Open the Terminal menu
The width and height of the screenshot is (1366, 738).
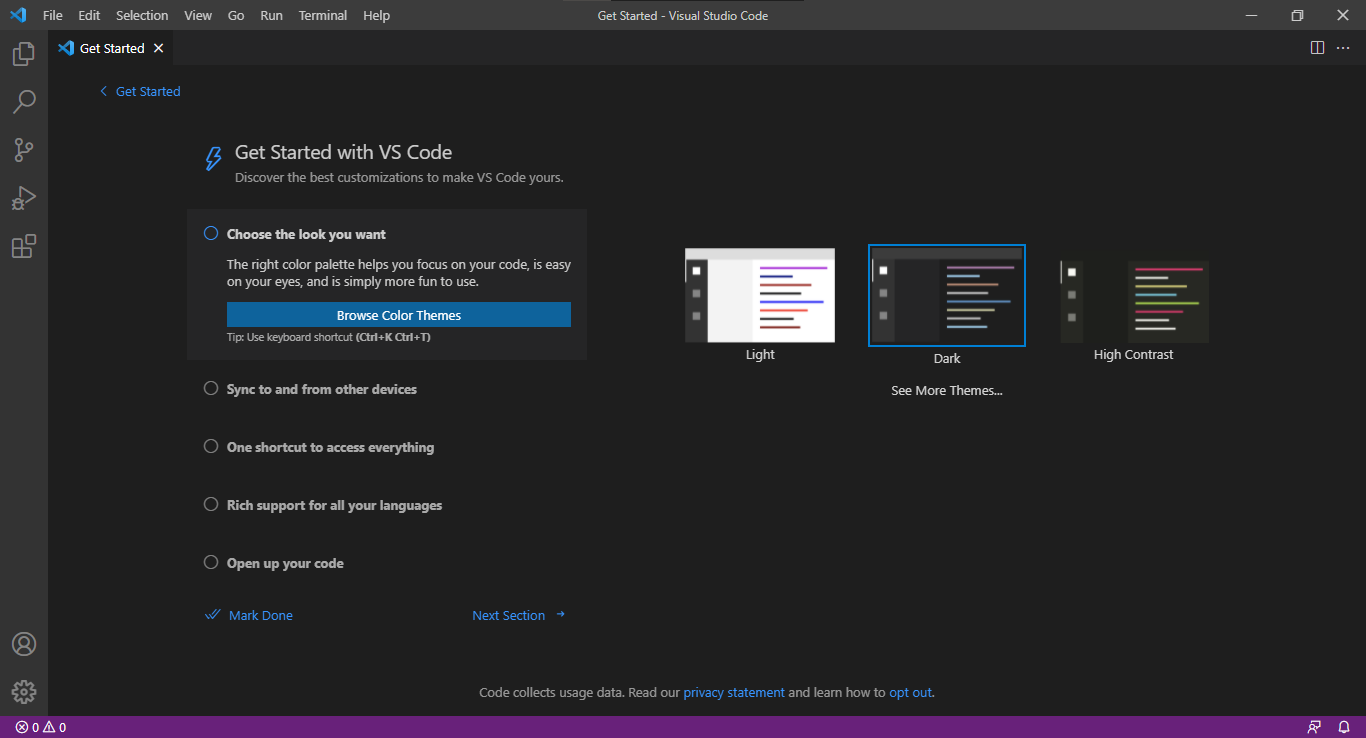(322, 15)
